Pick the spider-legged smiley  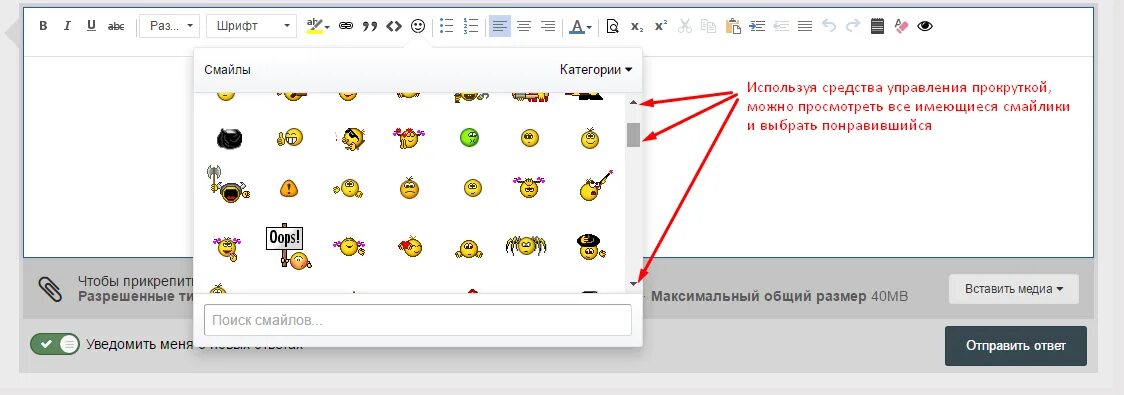point(526,246)
